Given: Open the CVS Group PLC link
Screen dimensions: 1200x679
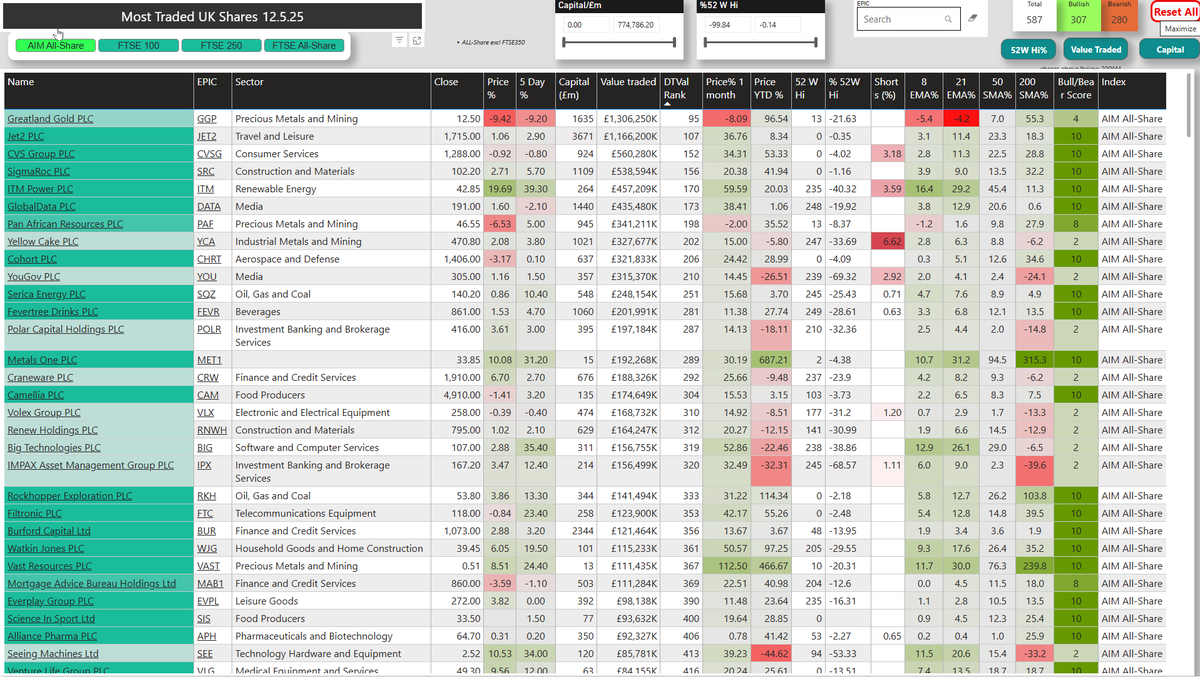Looking at the screenshot, I should tap(40, 154).
